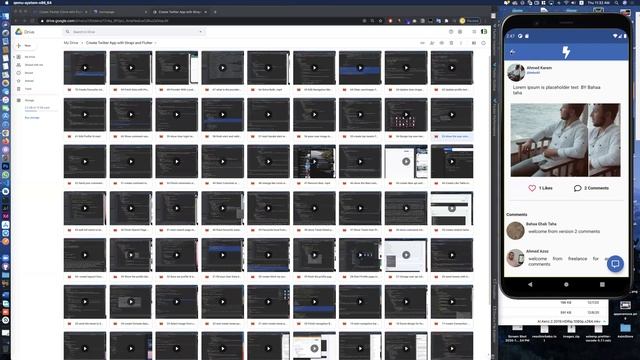Like the post with the heart icon
Image resolution: width=640 pixels, height=360 pixels.
coord(532,188)
